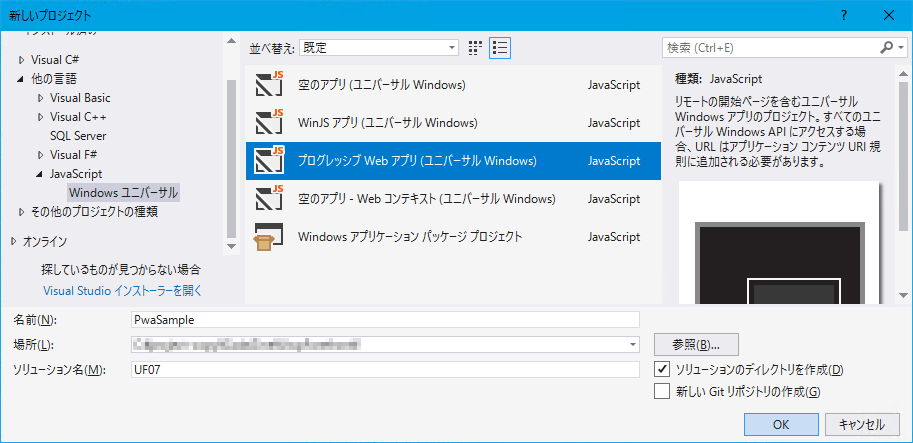Open the 場所 location dropdown arrow
The width and height of the screenshot is (913, 443).
pyautogui.click(x=633, y=345)
